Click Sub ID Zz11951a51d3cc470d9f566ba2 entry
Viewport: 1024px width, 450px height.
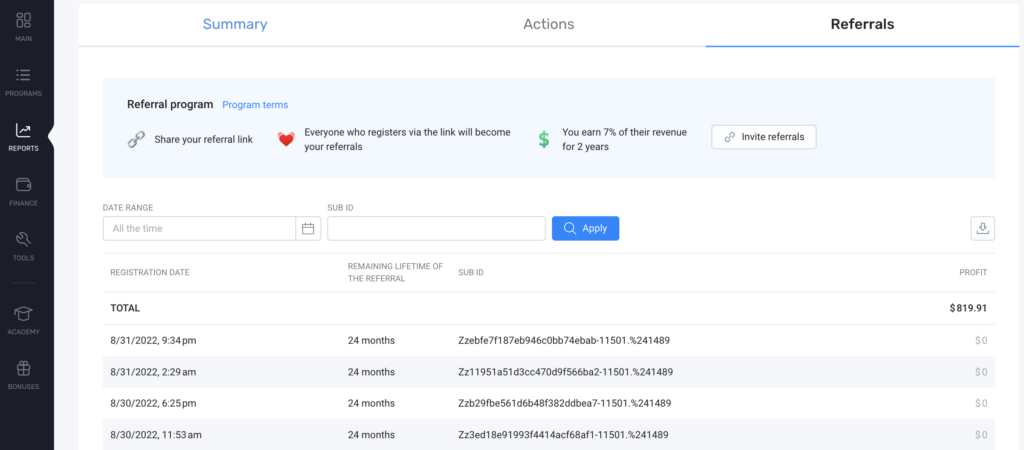pyautogui.click(x=565, y=372)
